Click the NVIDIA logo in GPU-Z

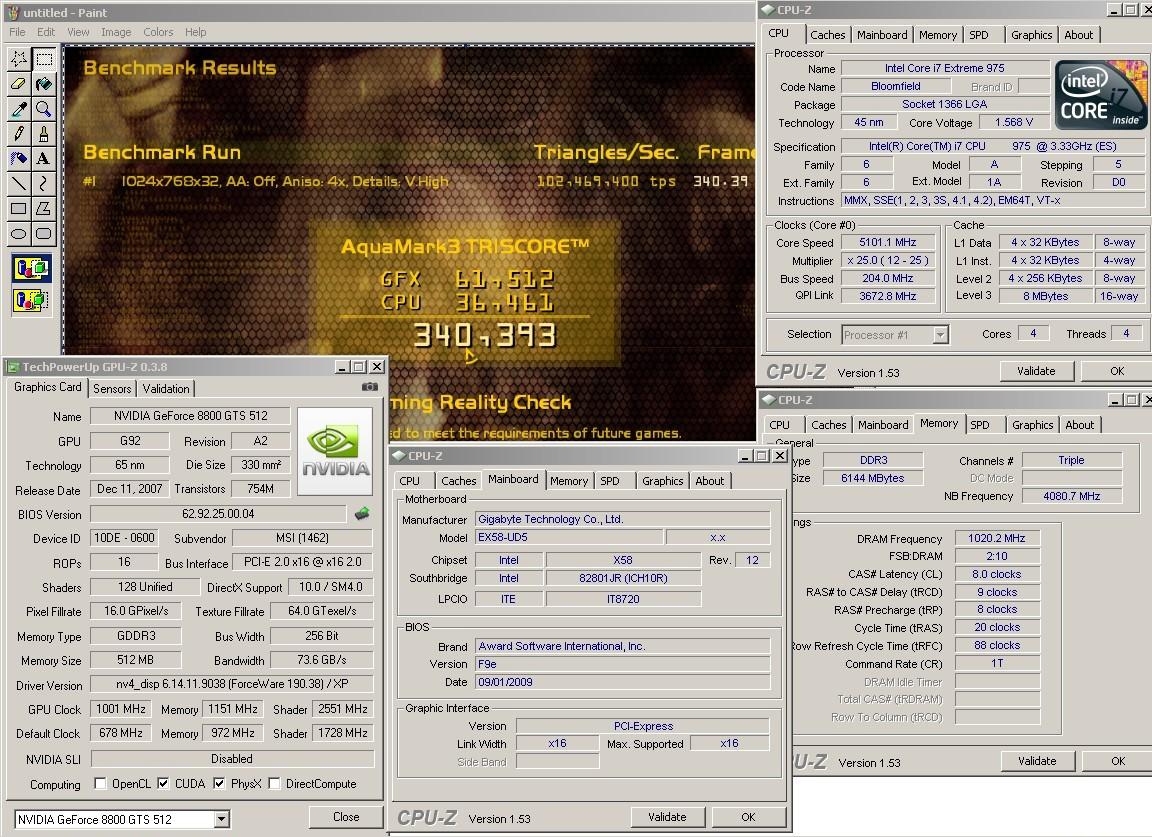[x=335, y=451]
